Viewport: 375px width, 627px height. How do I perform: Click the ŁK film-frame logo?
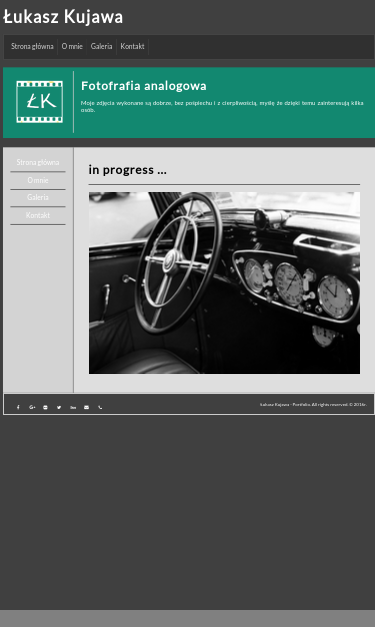point(39,102)
